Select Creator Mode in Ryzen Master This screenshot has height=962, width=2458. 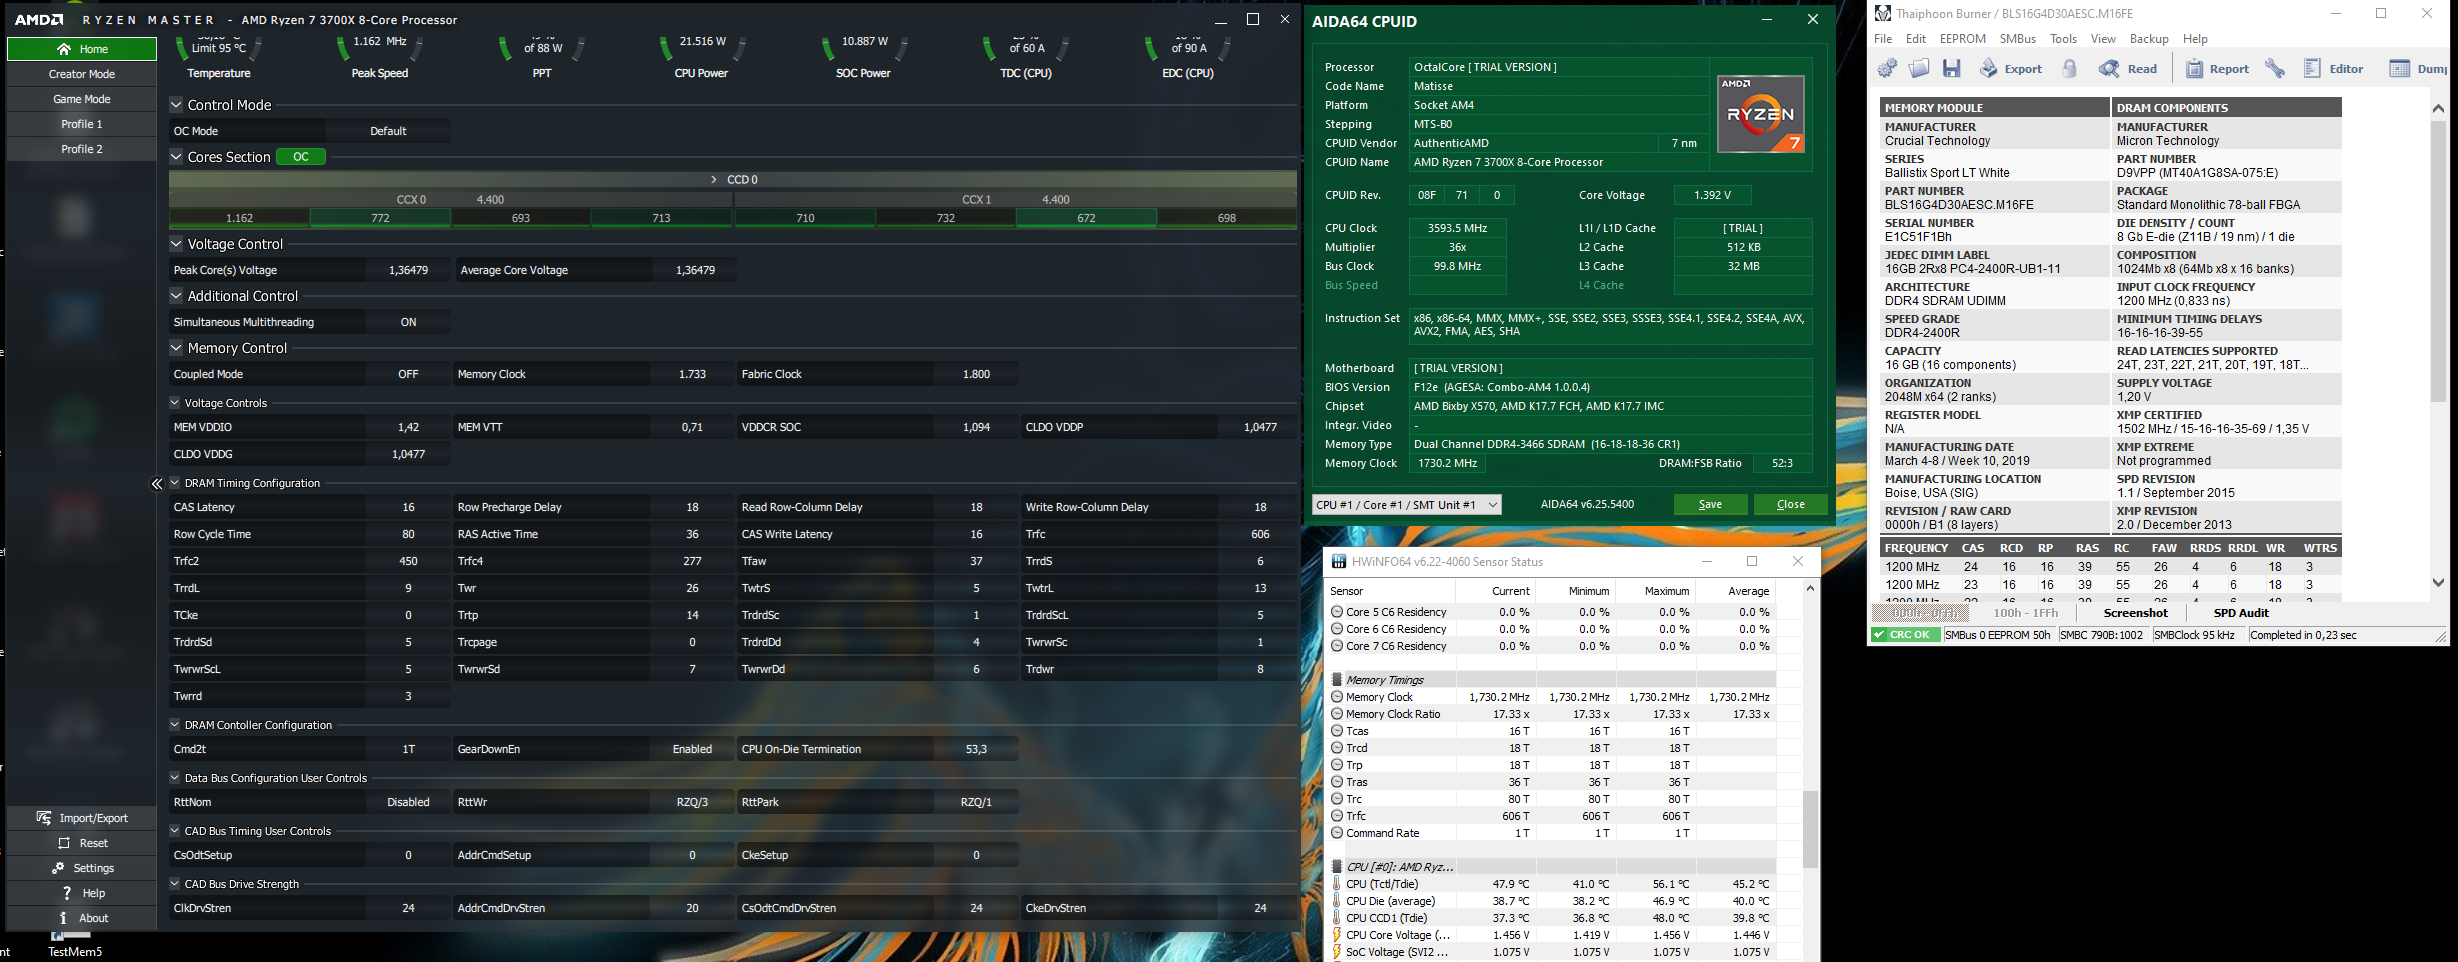coord(82,74)
